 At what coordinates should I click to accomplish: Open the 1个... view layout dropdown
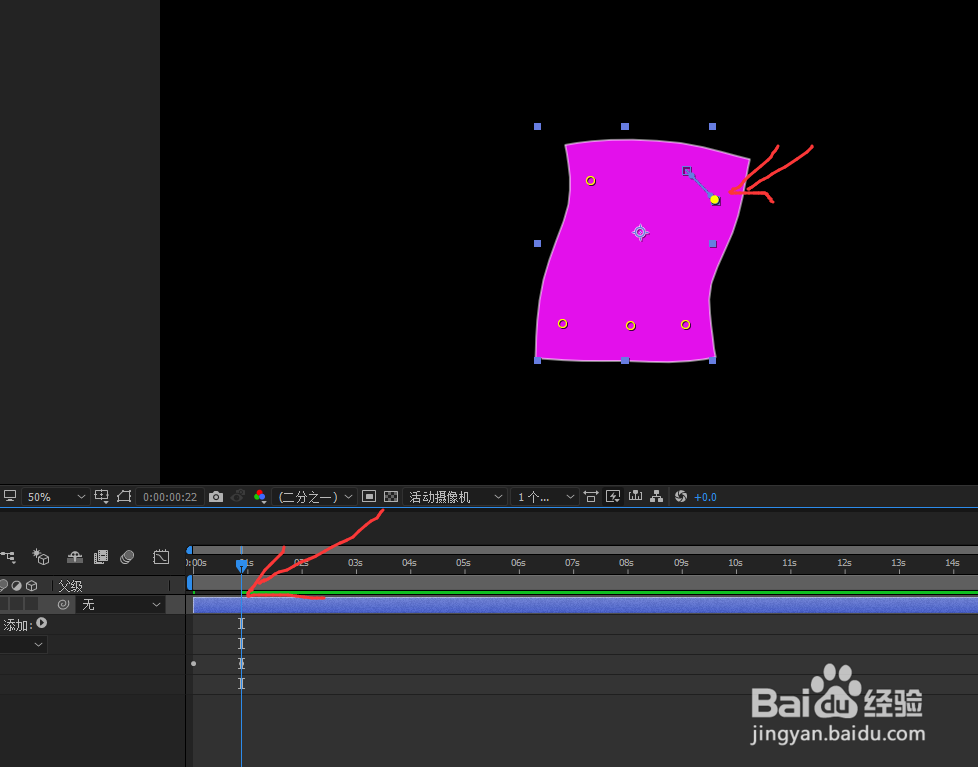click(x=544, y=497)
